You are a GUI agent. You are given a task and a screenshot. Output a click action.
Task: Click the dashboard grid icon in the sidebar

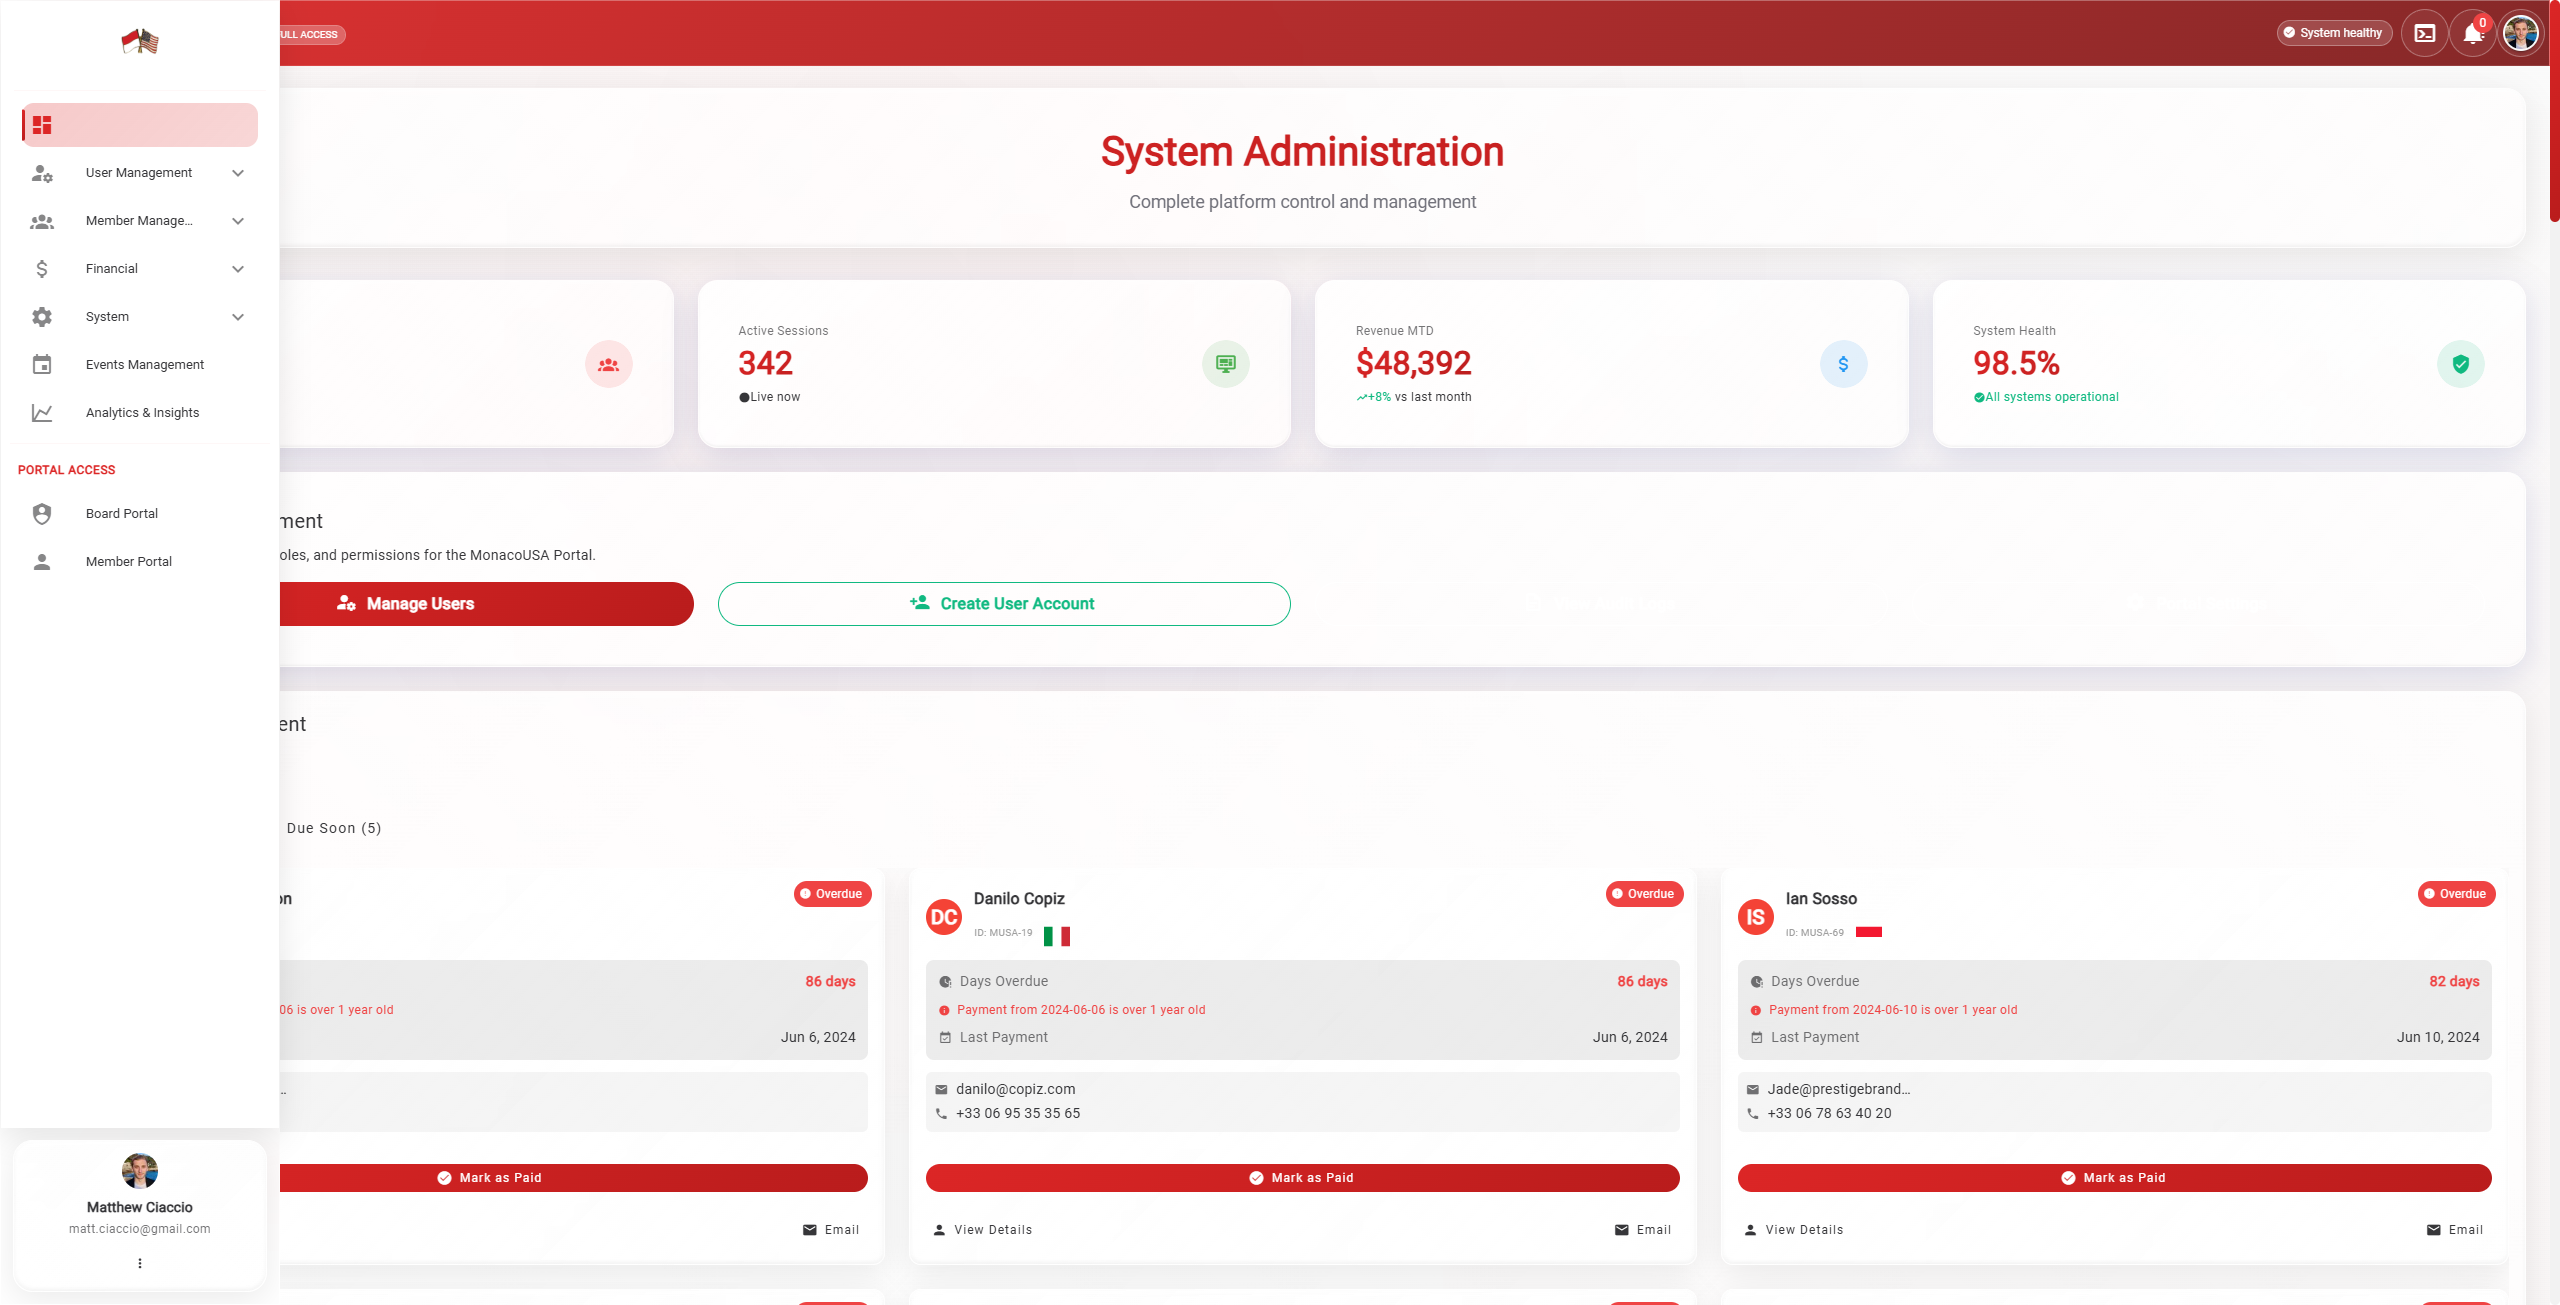pos(42,125)
